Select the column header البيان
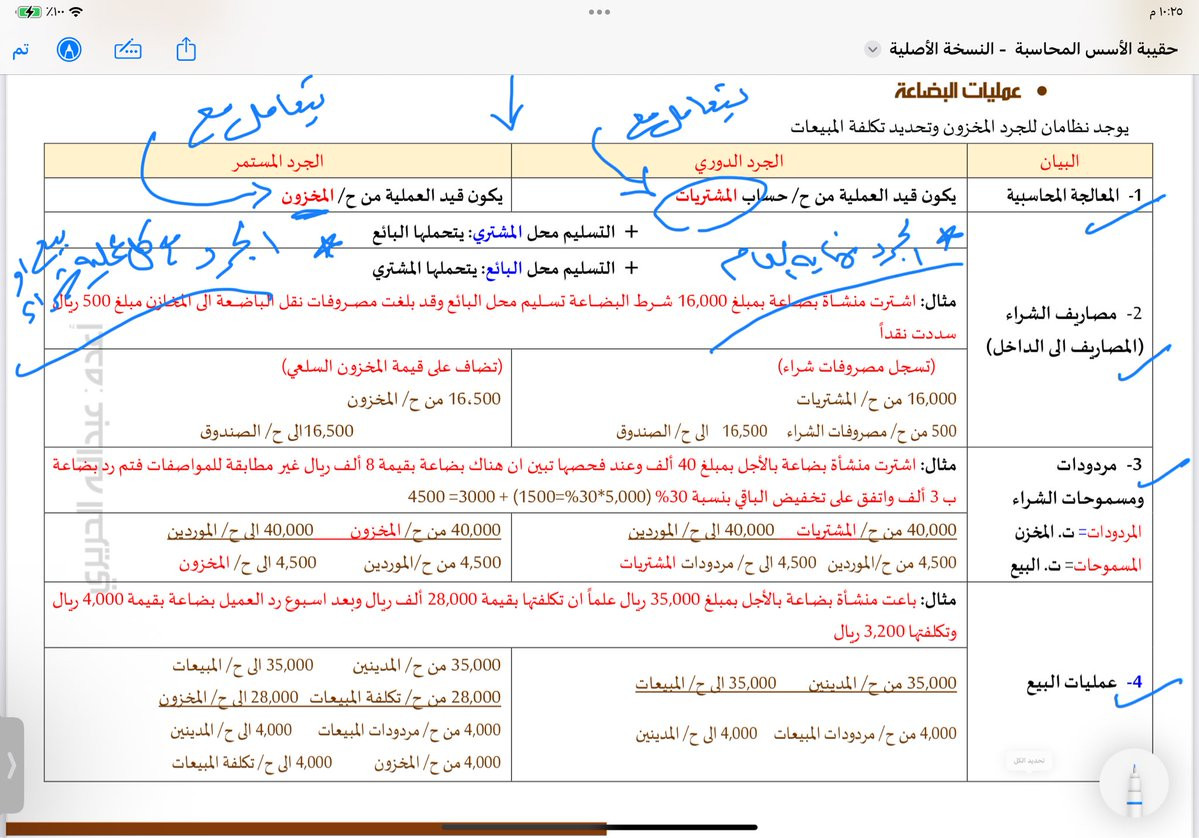Screen dimensions: 1199x838 coord(1059,161)
